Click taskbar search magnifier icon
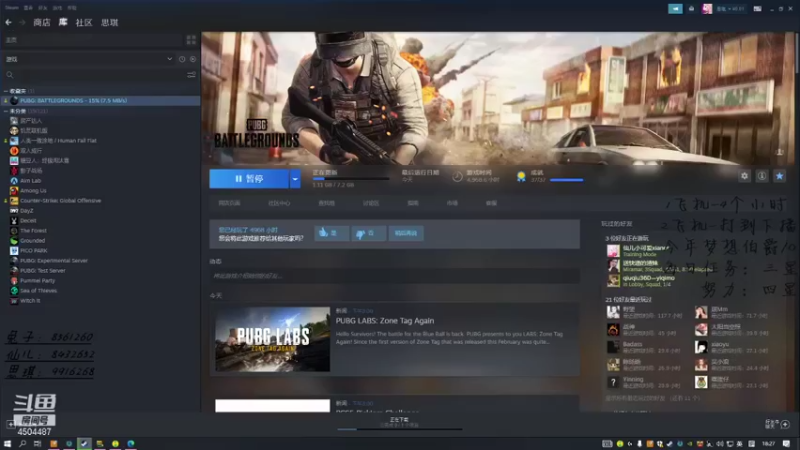The image size is (800, 450). (x=22, y=444)
